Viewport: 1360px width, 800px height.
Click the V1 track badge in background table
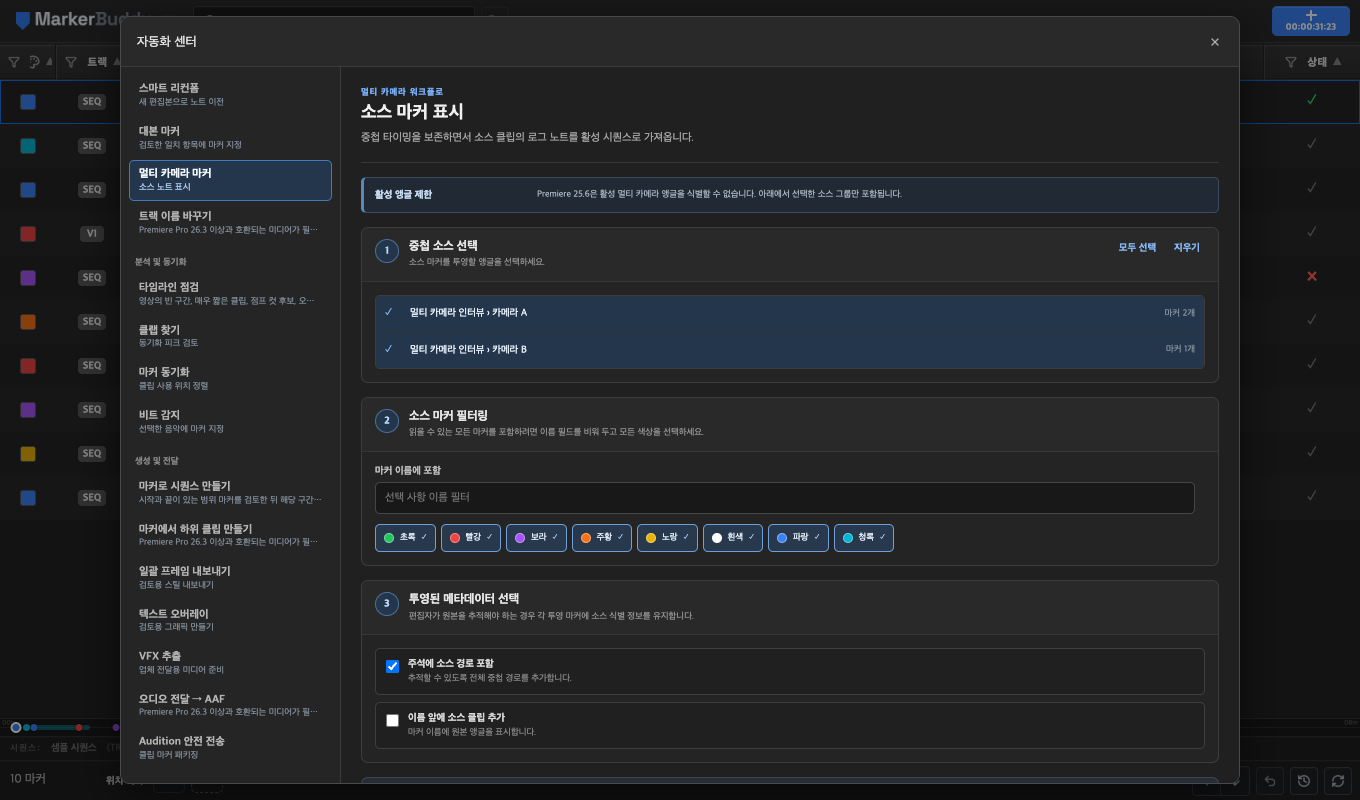pos(92,233)
